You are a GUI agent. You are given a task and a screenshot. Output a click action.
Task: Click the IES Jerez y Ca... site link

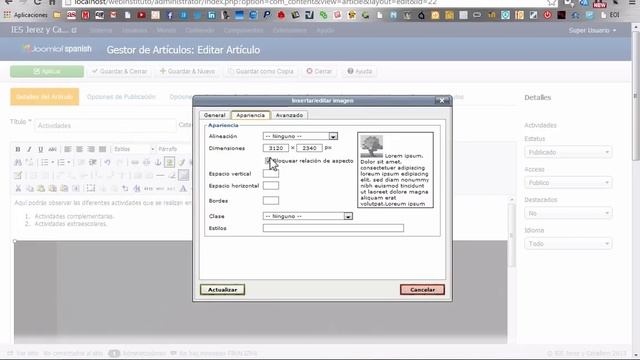(44, 30)
